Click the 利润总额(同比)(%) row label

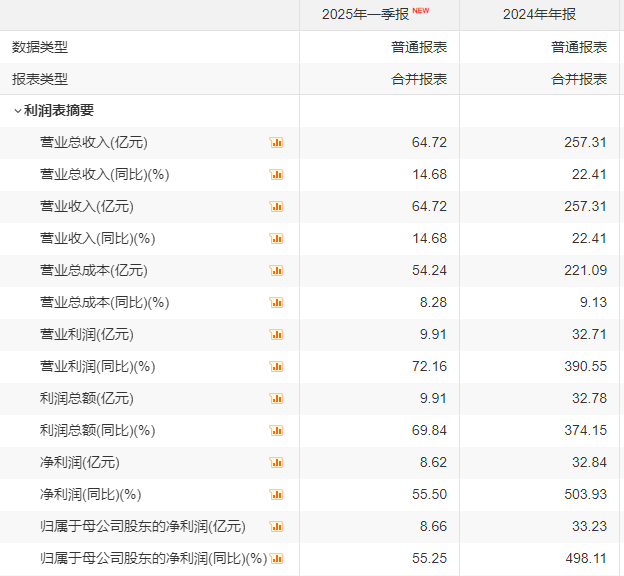(x=97, y=430)
